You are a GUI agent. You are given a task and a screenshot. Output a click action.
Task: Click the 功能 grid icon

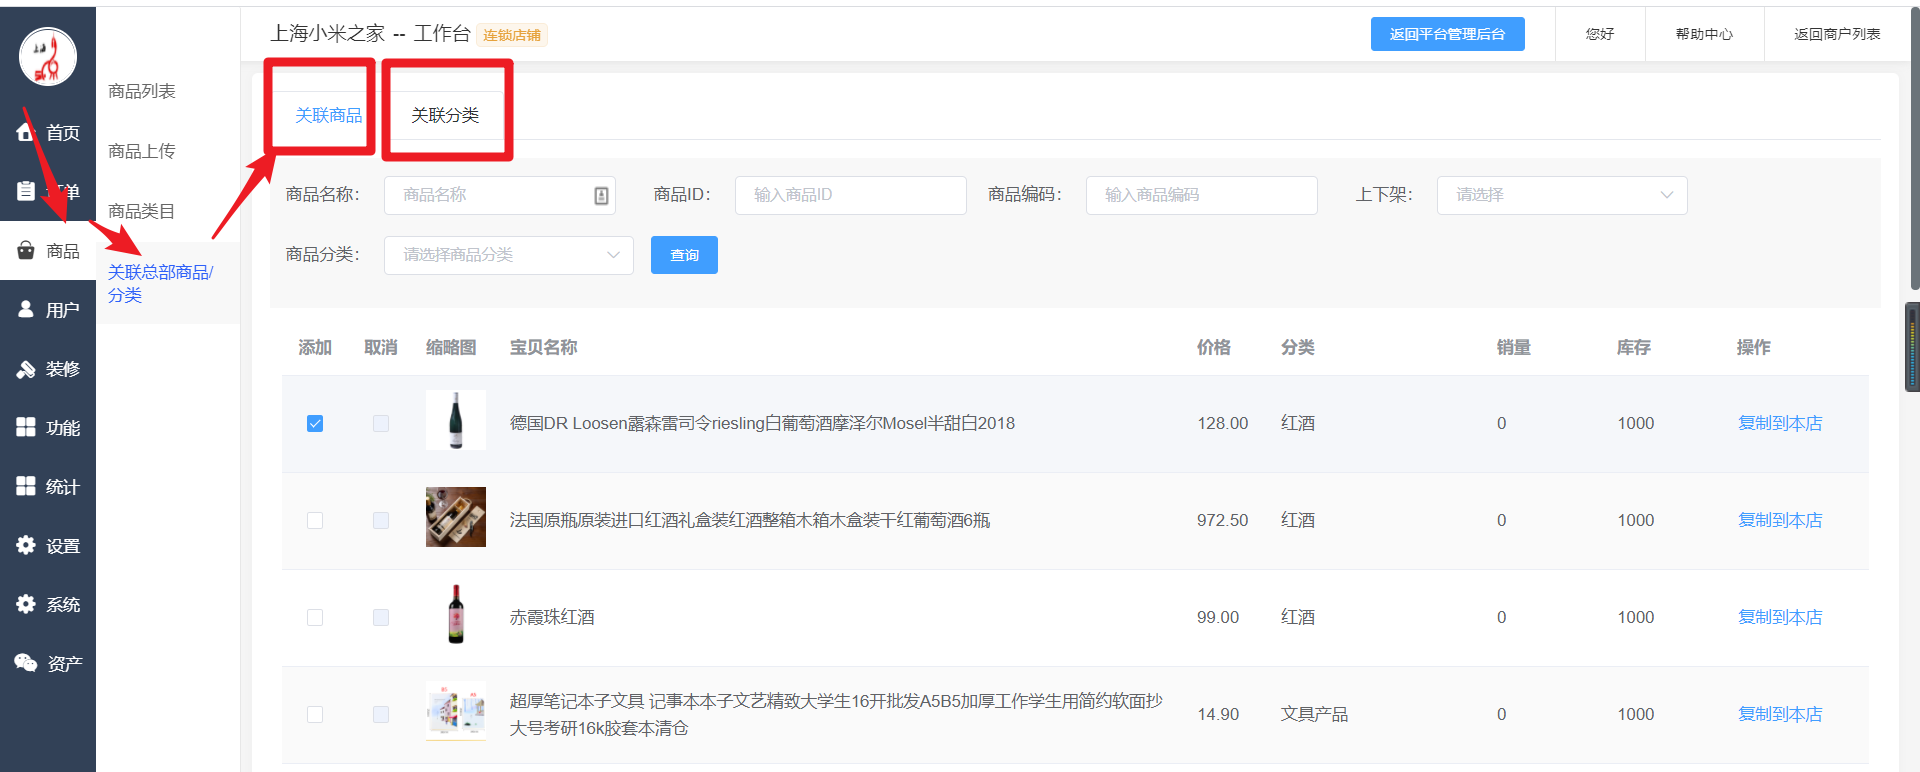pos(26,427)
